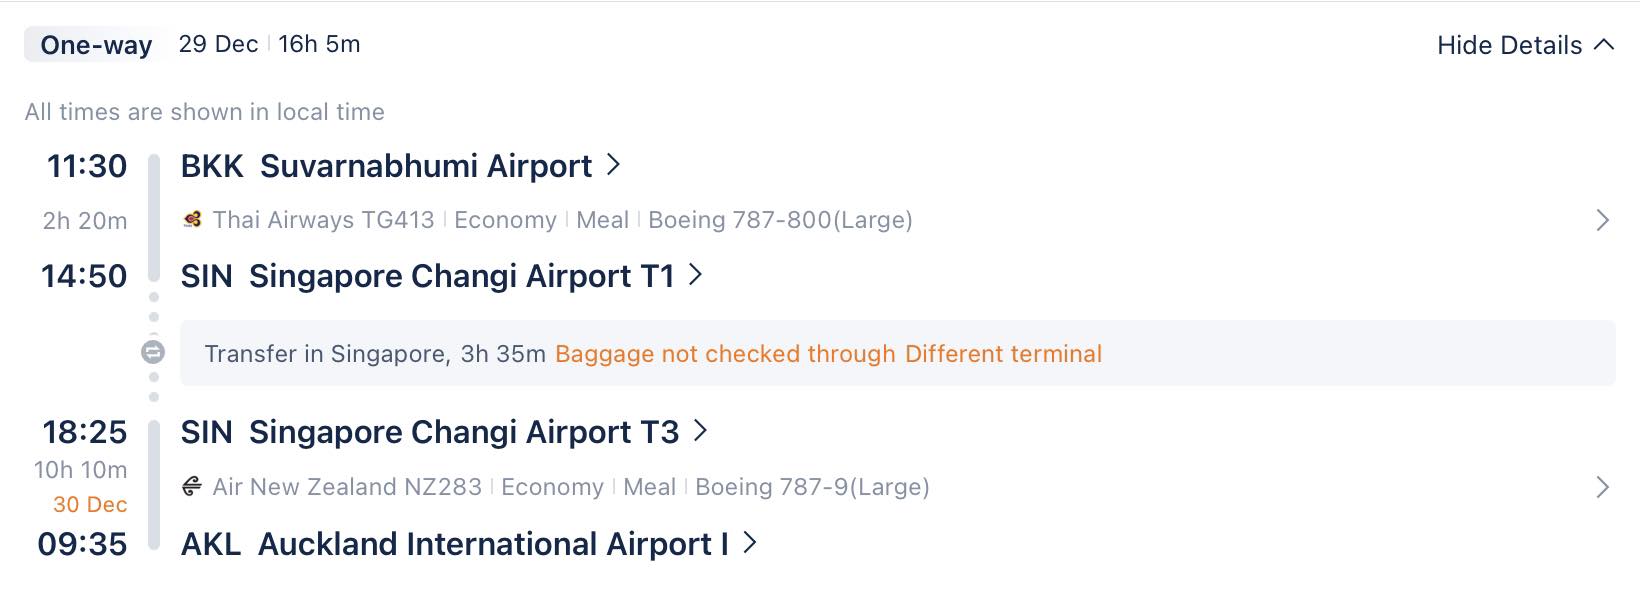Viewport: 1640px width, 593px height.
Task: Click the Air New Zealand logo icon
Action: point(193,486)
